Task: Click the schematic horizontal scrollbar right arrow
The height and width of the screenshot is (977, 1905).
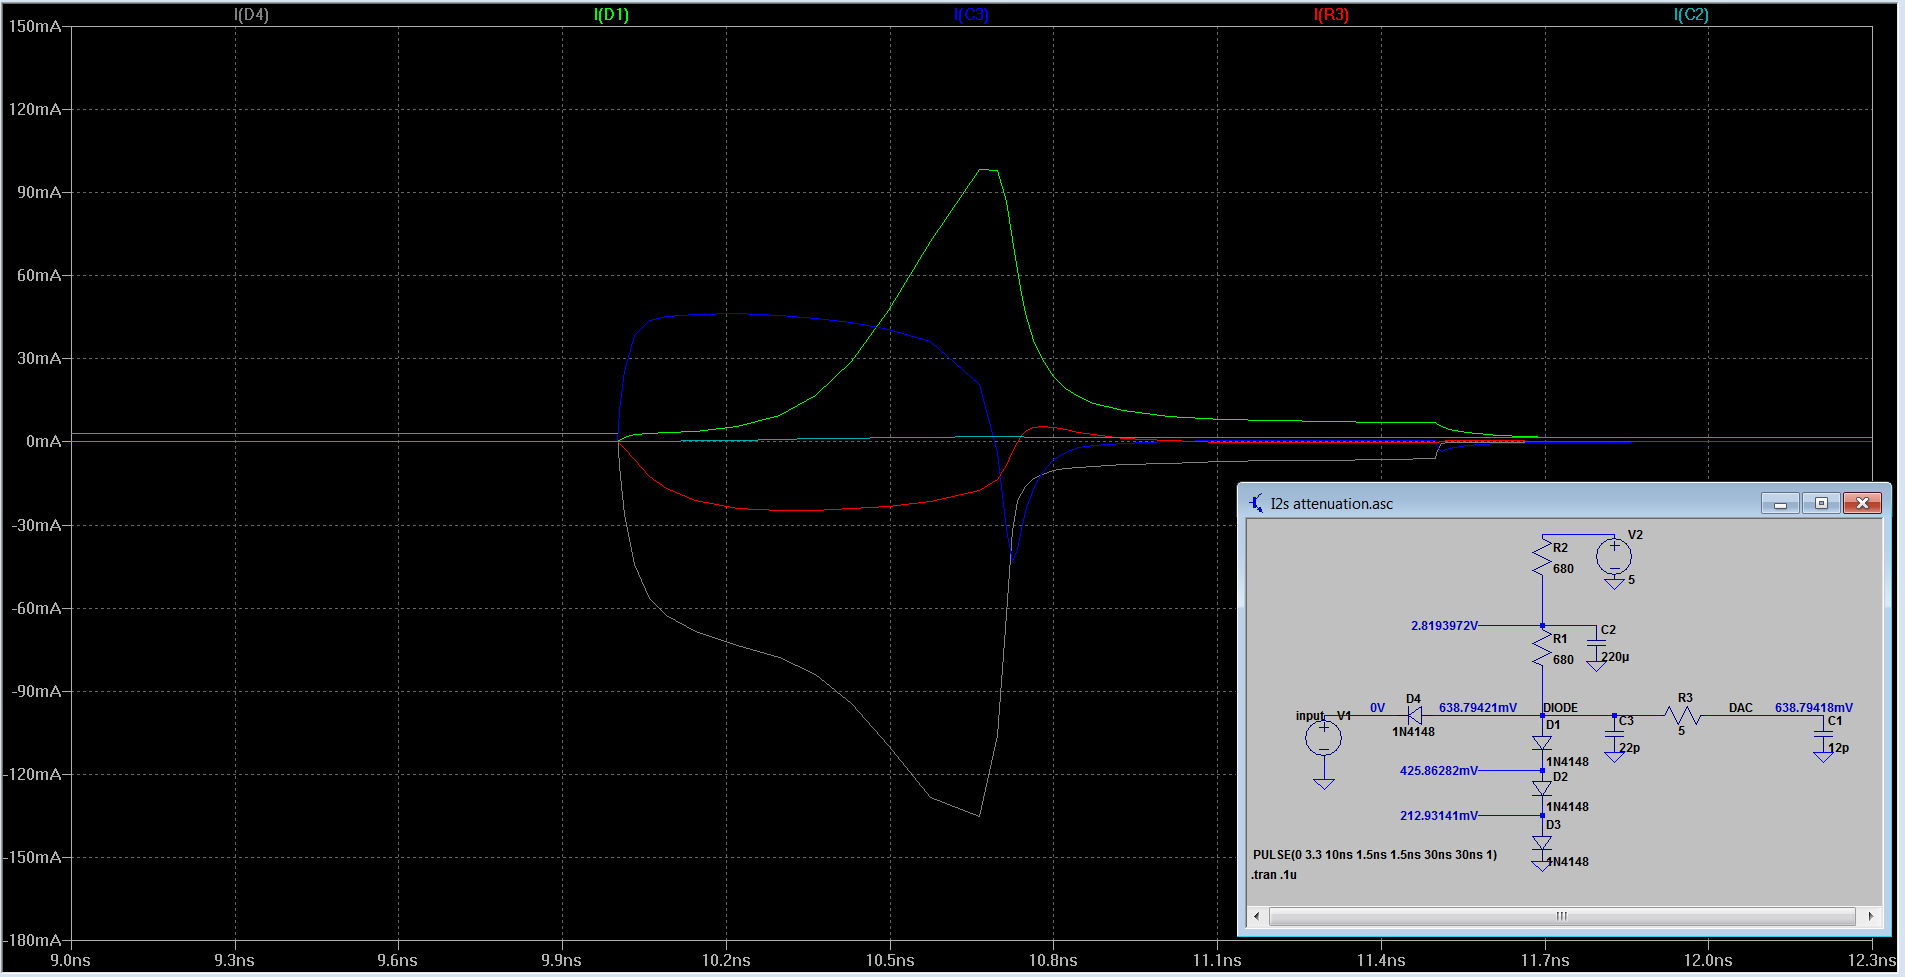Action: [x=1871, y=916]
